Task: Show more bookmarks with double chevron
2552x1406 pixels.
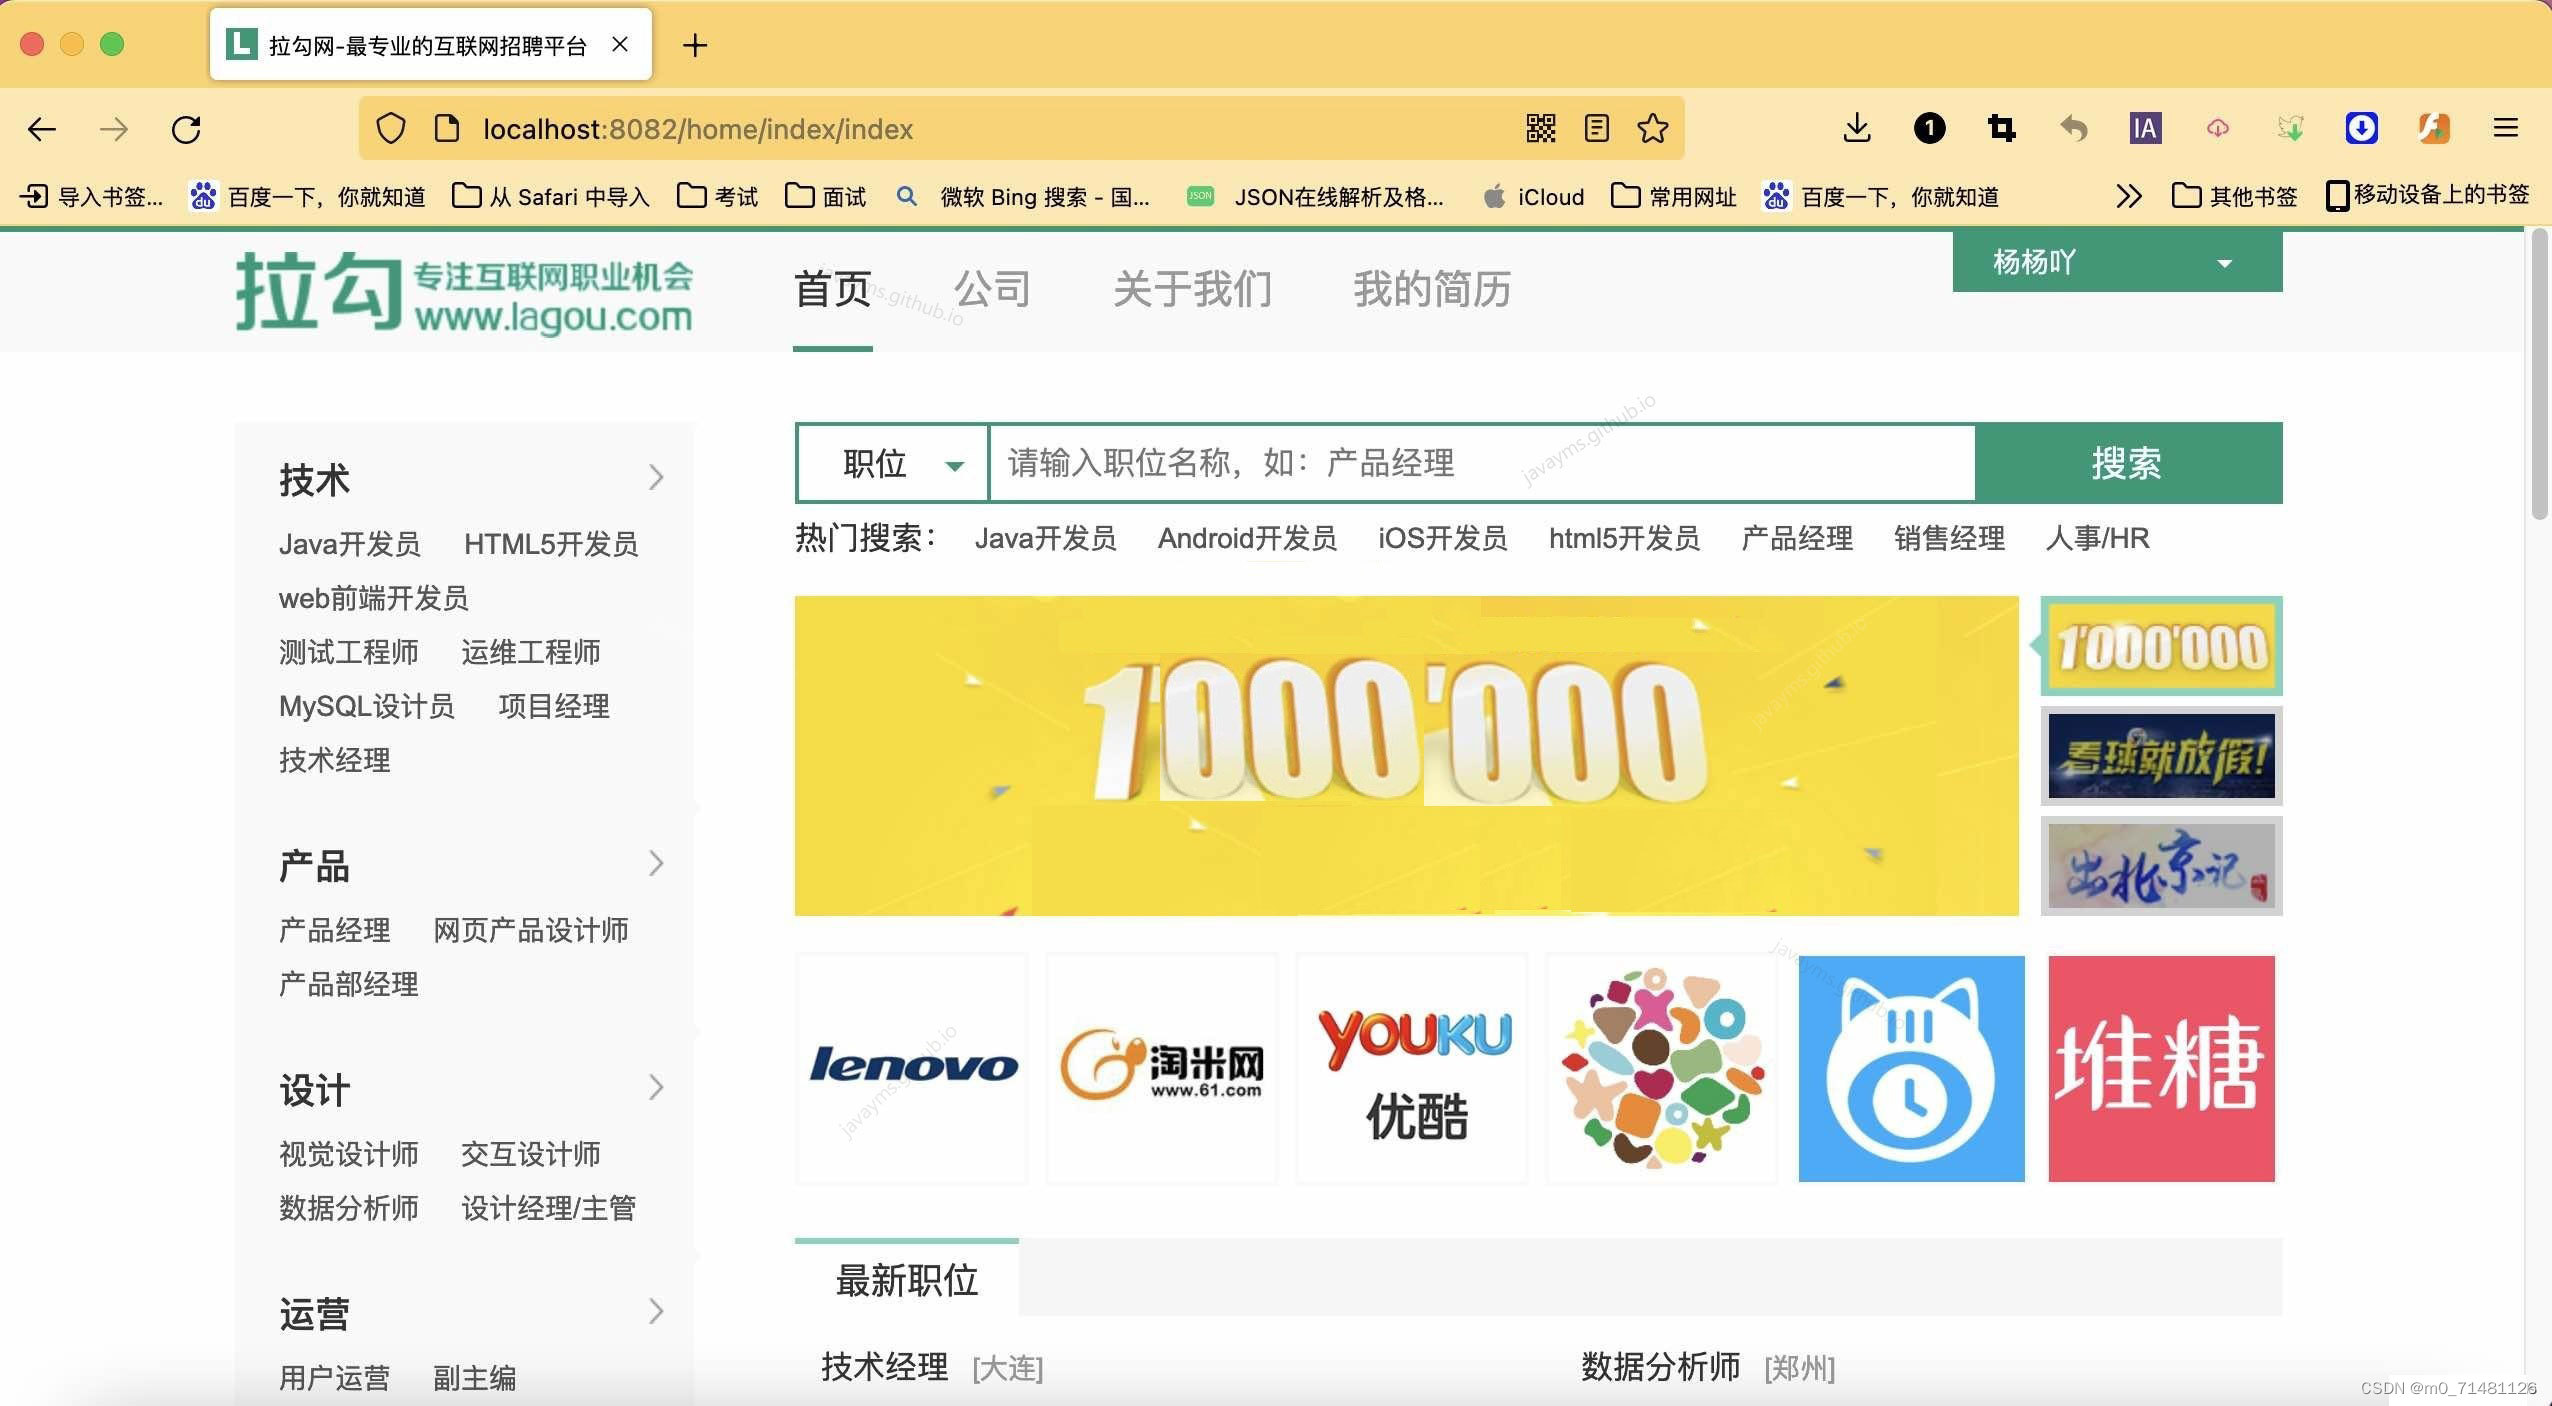Action: pos(2128,197)
